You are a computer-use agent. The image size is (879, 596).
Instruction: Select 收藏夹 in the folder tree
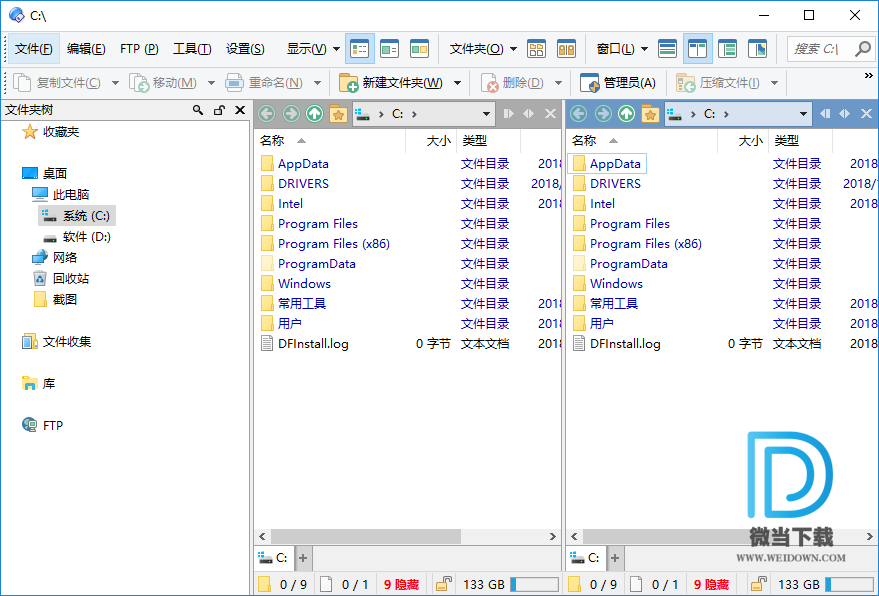pyautogui.click(x=50, y=132)
